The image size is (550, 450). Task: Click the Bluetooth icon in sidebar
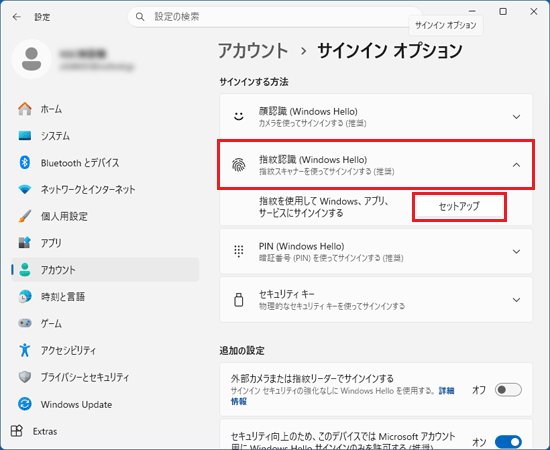[x=25, y=162]
